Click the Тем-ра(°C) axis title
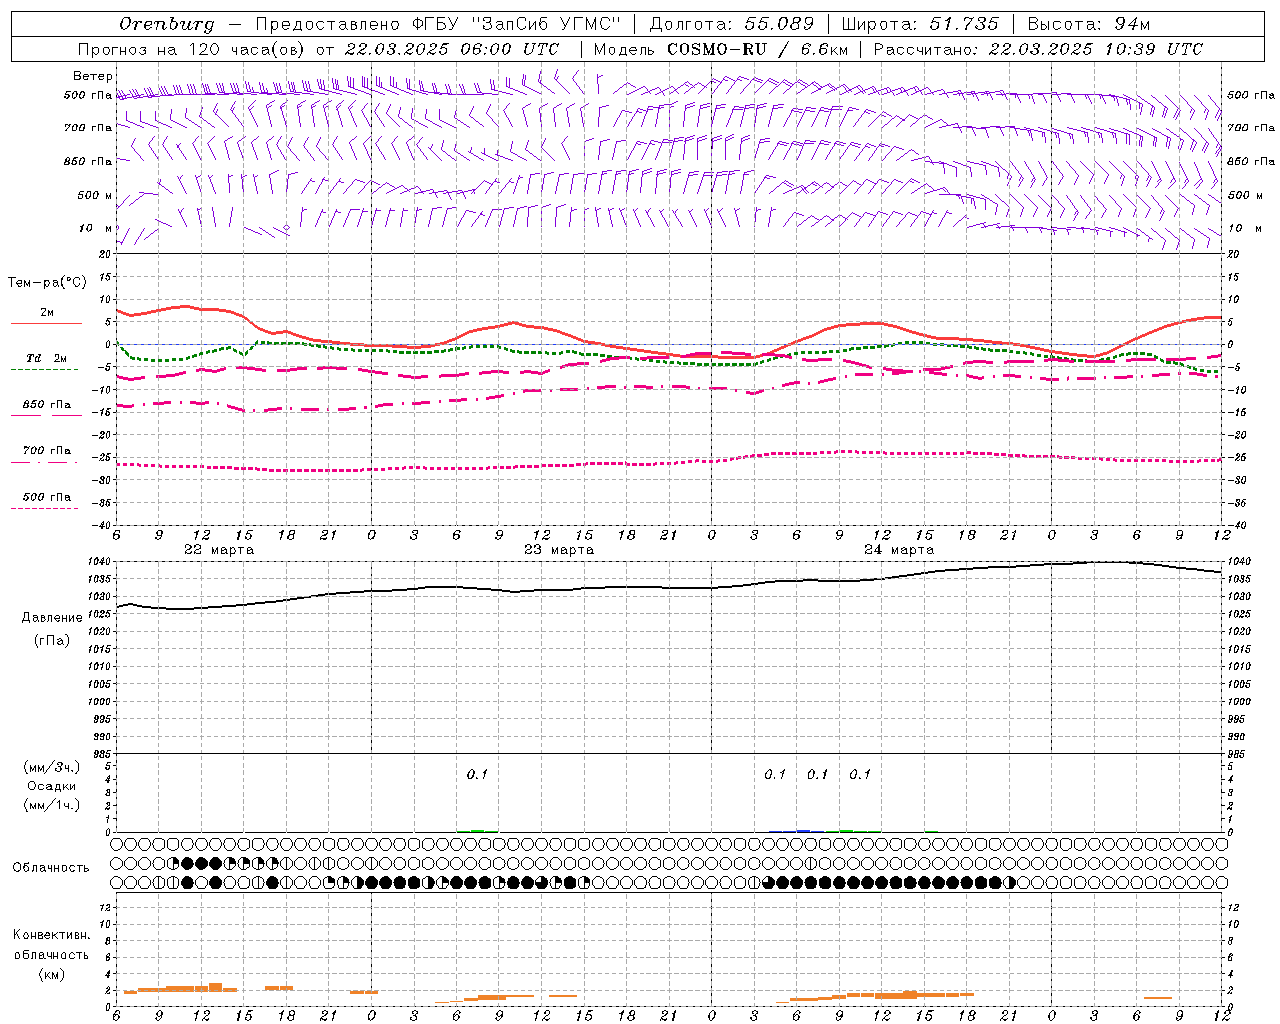 coord(46,283)
